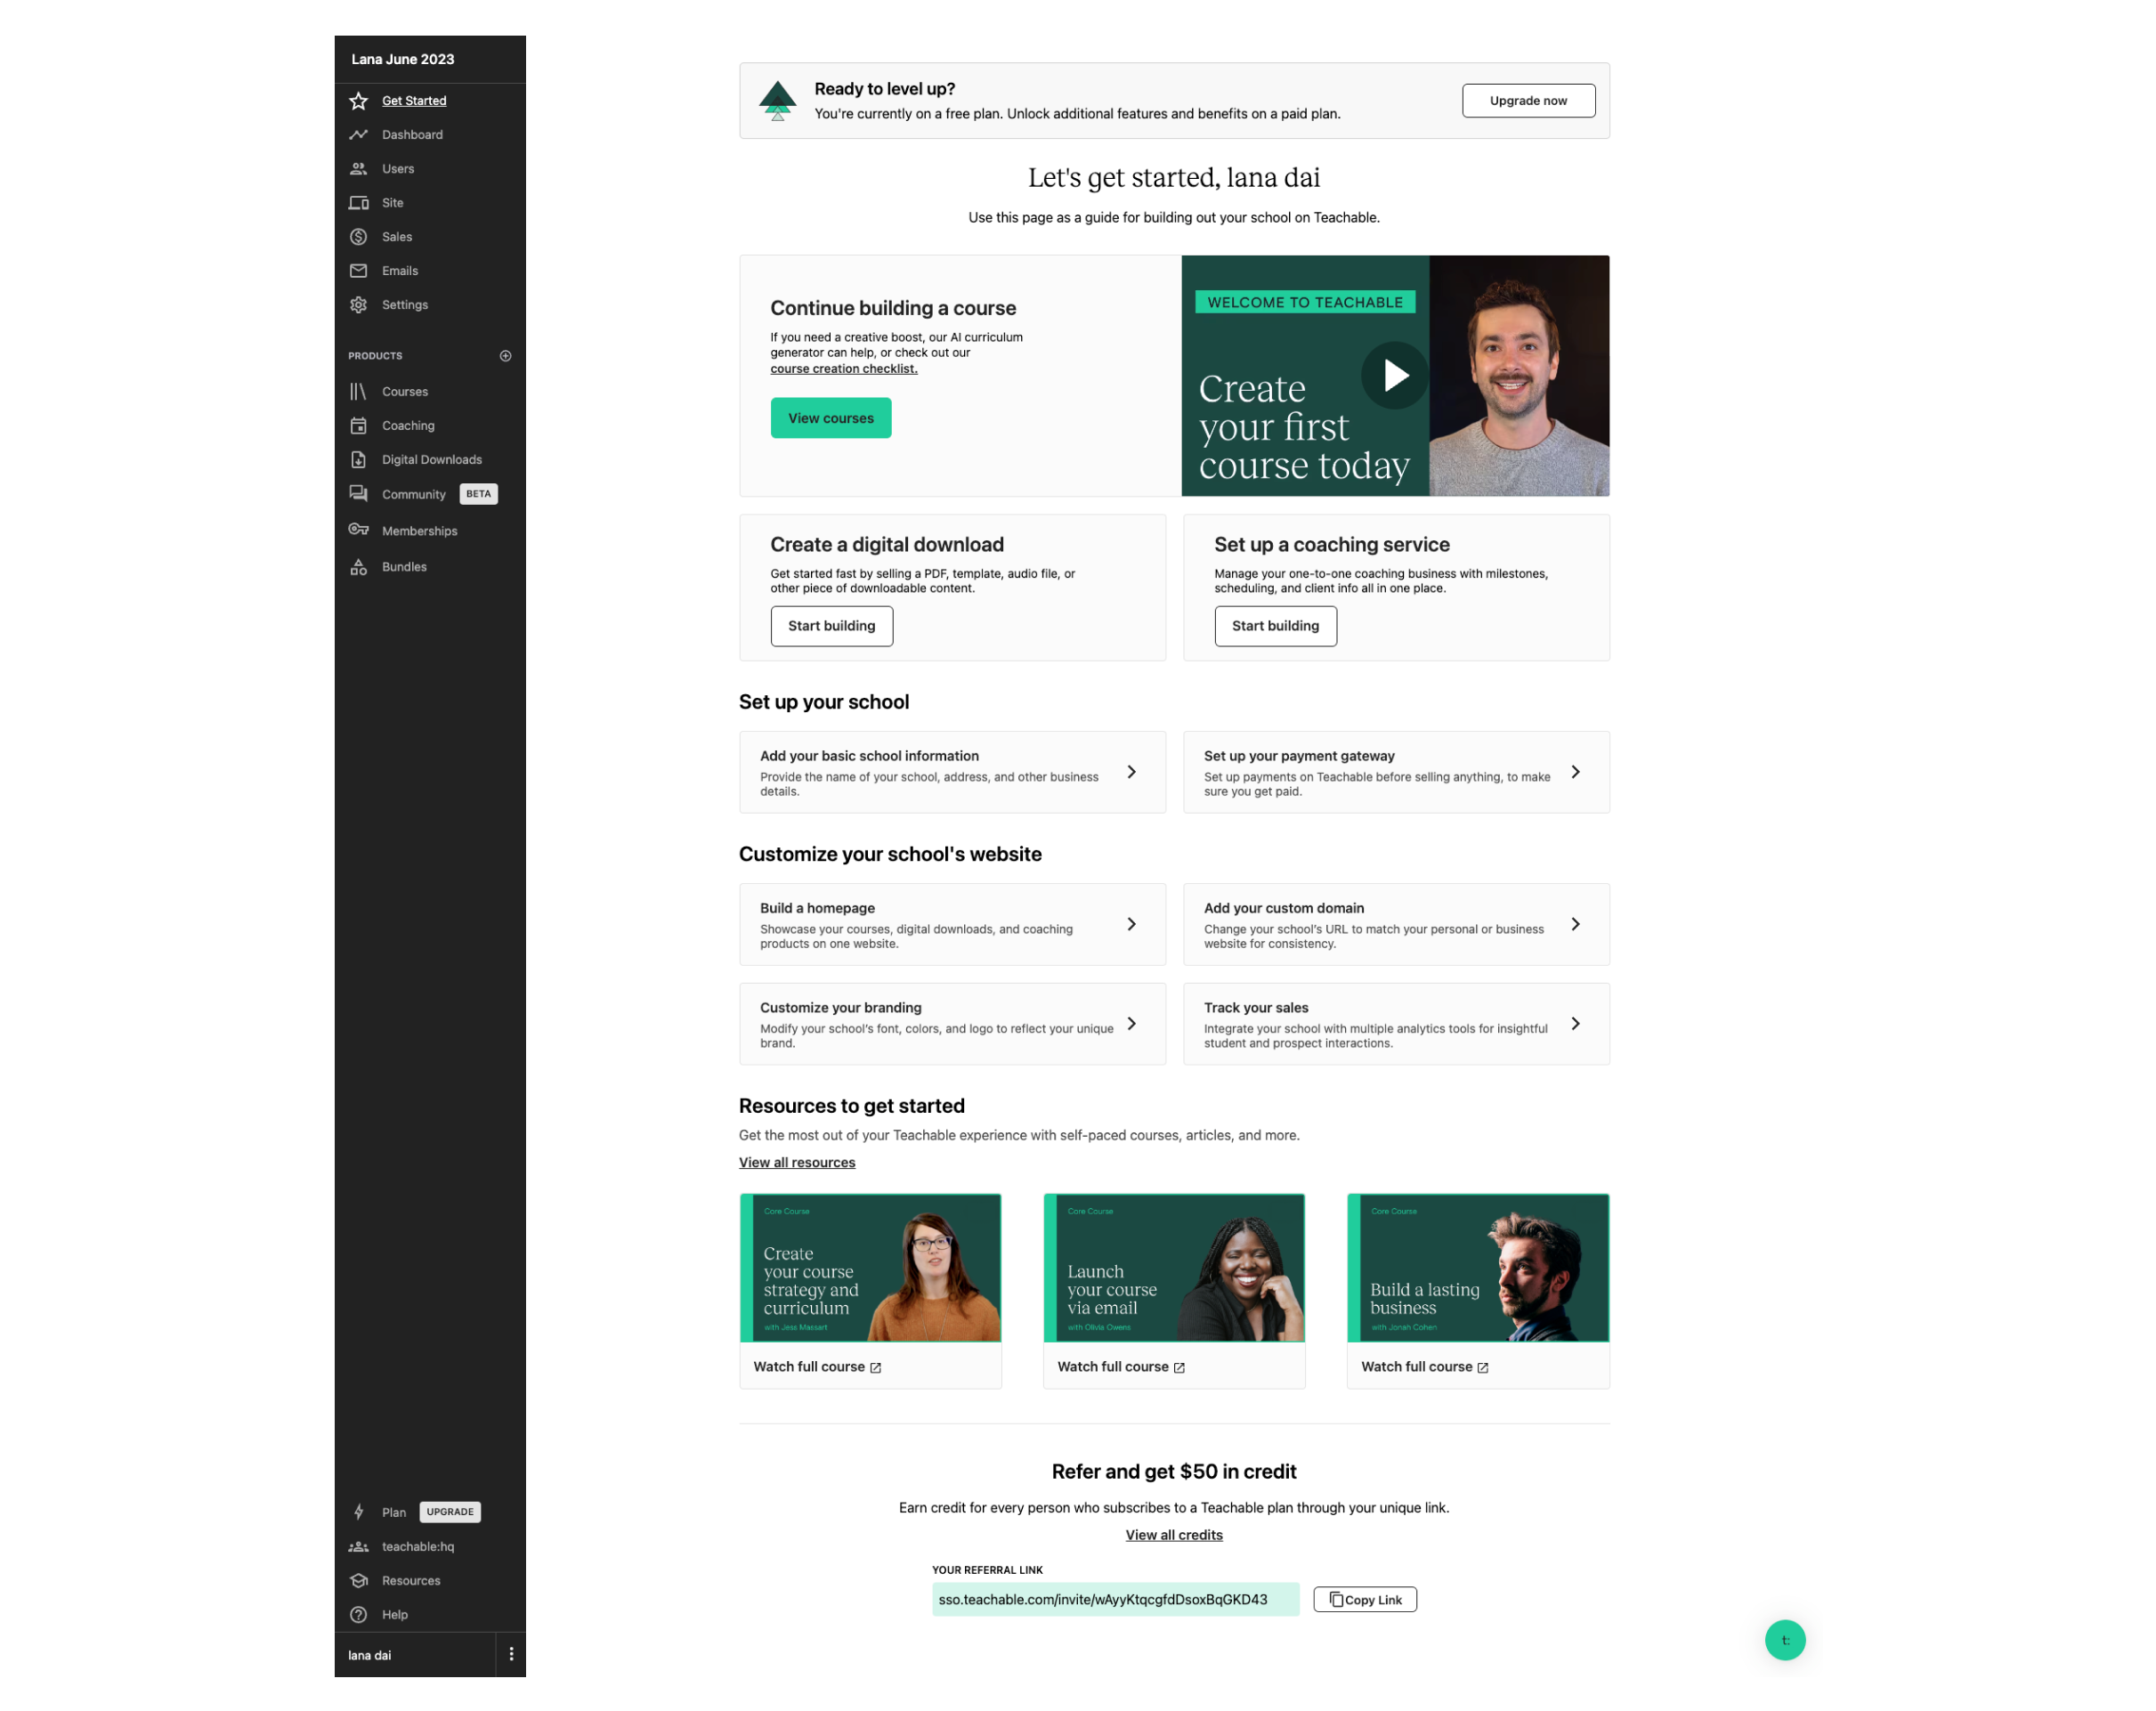Click the Copy Link button
The image size is (2156, 1711).
click(1364, 1599)
